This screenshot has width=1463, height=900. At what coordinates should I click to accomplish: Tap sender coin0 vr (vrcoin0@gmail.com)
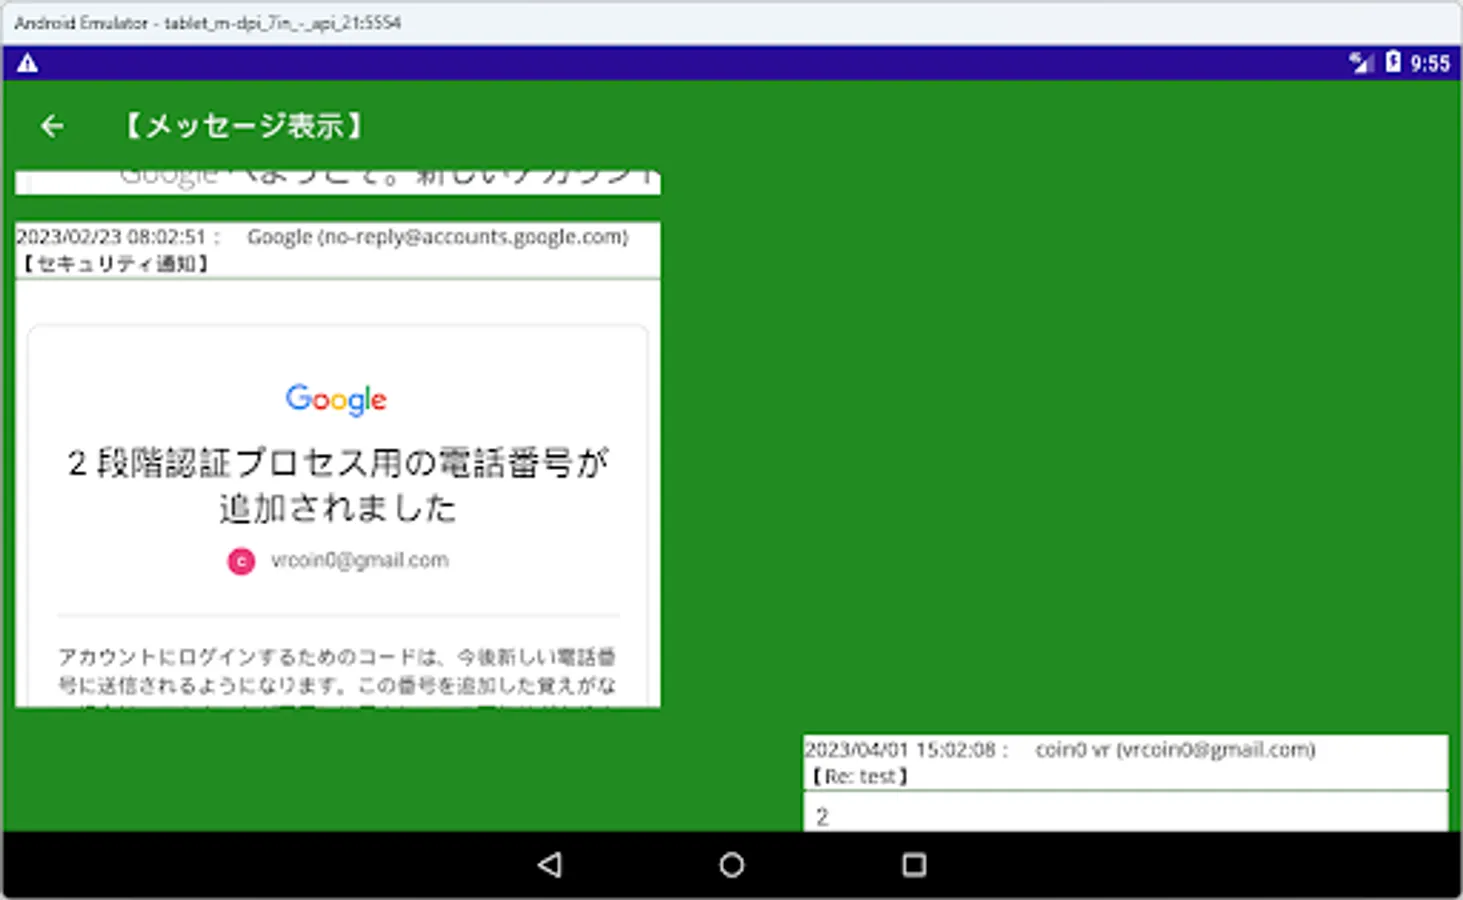(x=1175, y=750)
